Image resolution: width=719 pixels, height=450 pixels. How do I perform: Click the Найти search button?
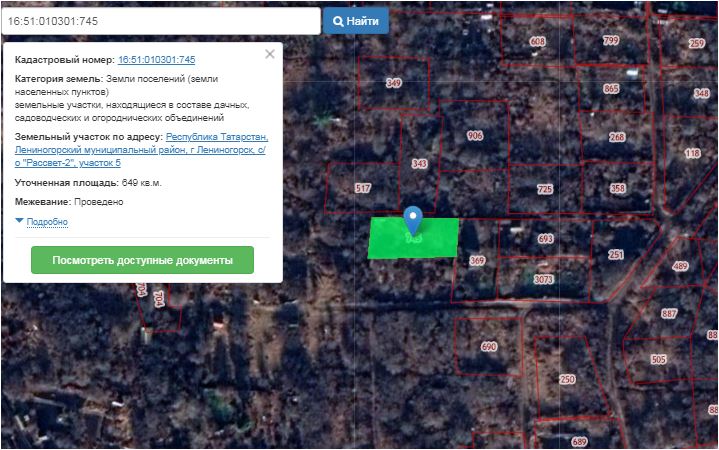pyautogui.click(x=356, y=20)
